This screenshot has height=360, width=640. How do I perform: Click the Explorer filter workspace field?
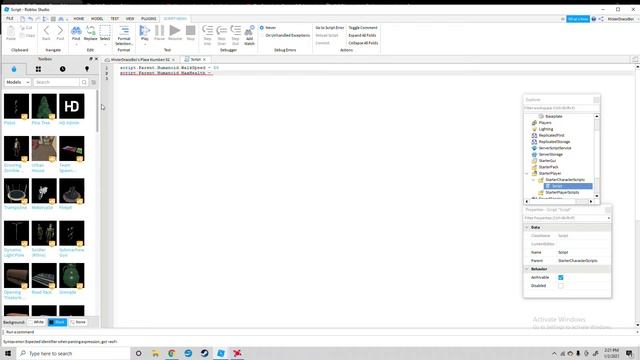click(561, 108)
